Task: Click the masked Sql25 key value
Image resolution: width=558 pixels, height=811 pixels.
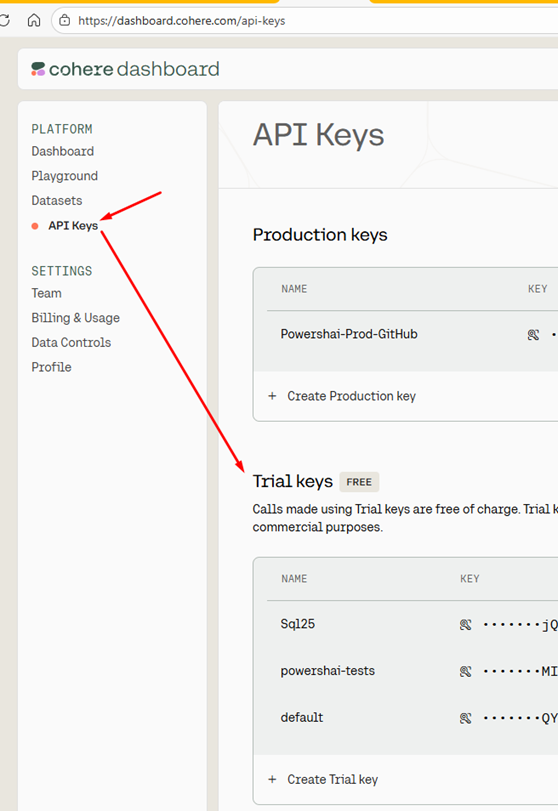Action: coord(520,625)
